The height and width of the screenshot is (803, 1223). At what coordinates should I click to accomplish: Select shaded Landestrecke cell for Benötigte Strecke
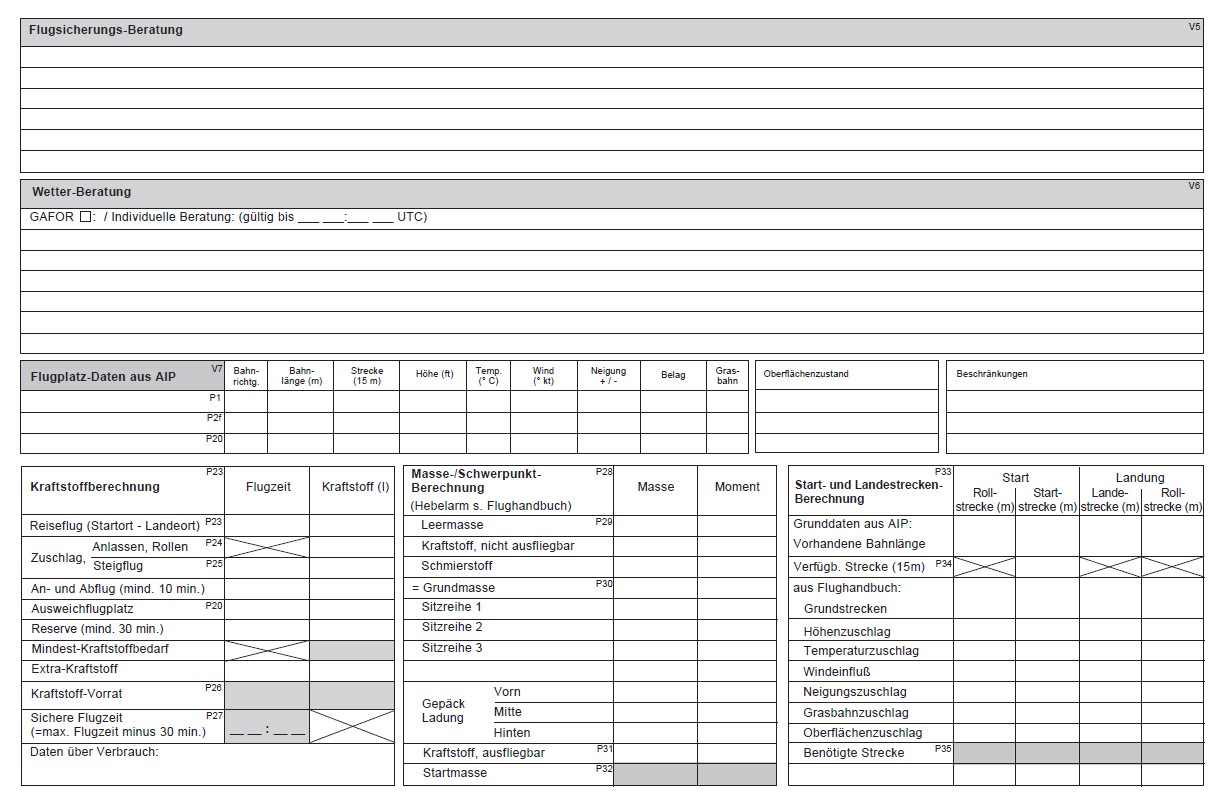[x=1110, y=753]
